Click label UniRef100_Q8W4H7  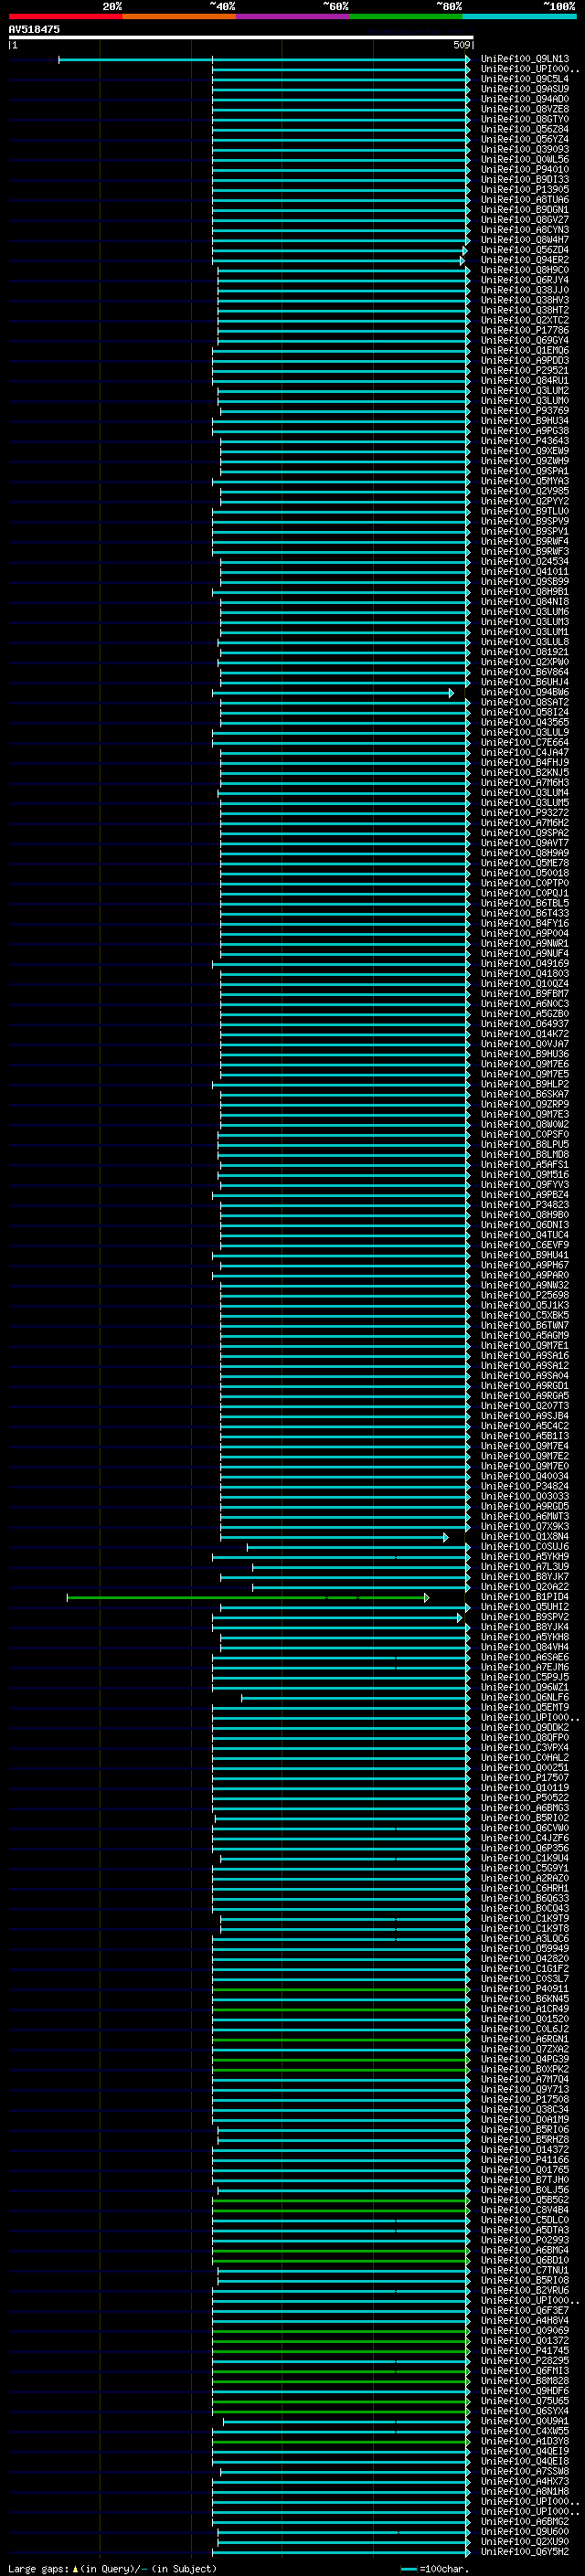click(x=525, y=240)
